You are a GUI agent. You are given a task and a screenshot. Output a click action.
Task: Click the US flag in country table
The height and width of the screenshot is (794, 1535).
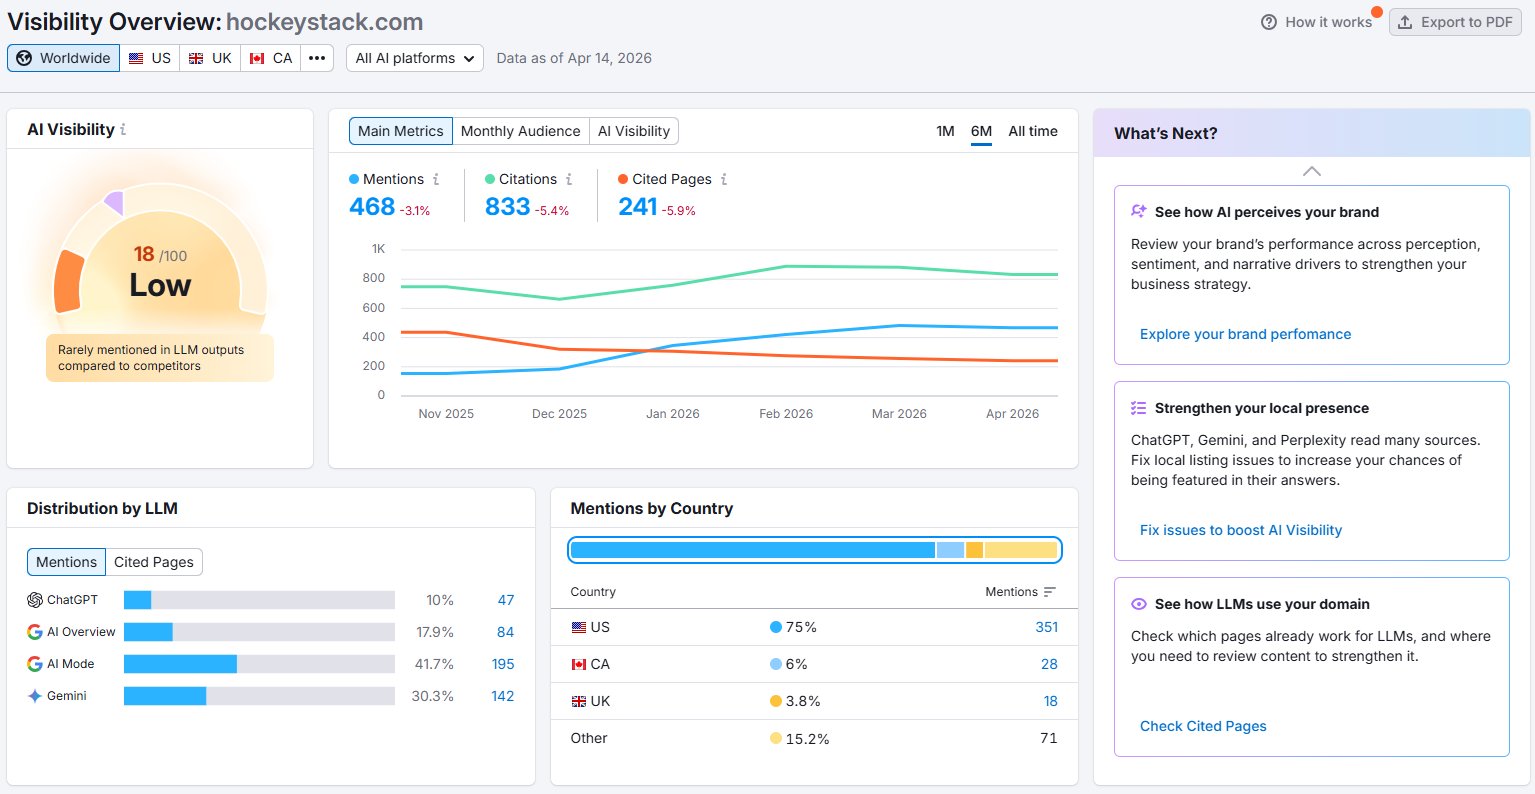point(578,627)
